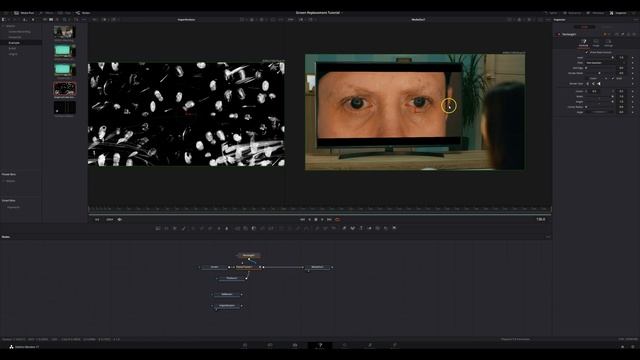Image resolution: width=640 pixels, height=360 pixels.
Task: Collapse the Master bin tree
Action: [3, 26]
